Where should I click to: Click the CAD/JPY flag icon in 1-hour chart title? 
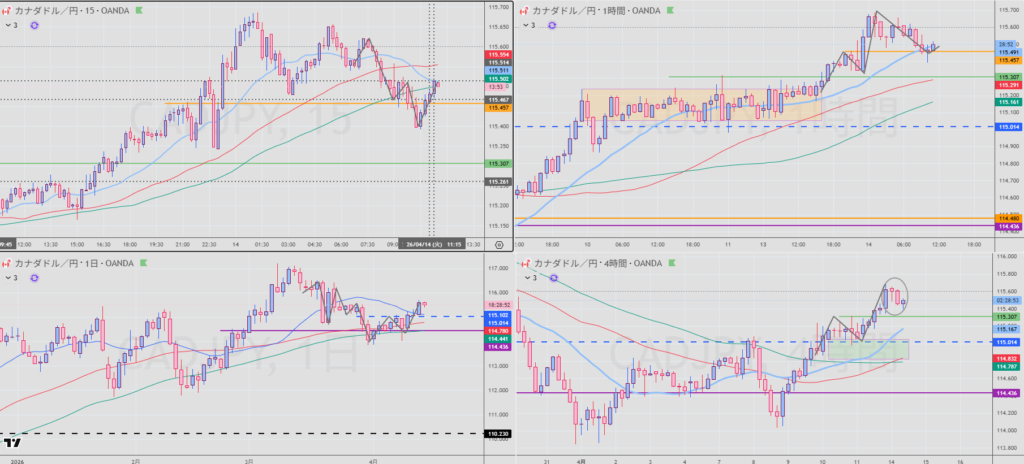point(524,11)
